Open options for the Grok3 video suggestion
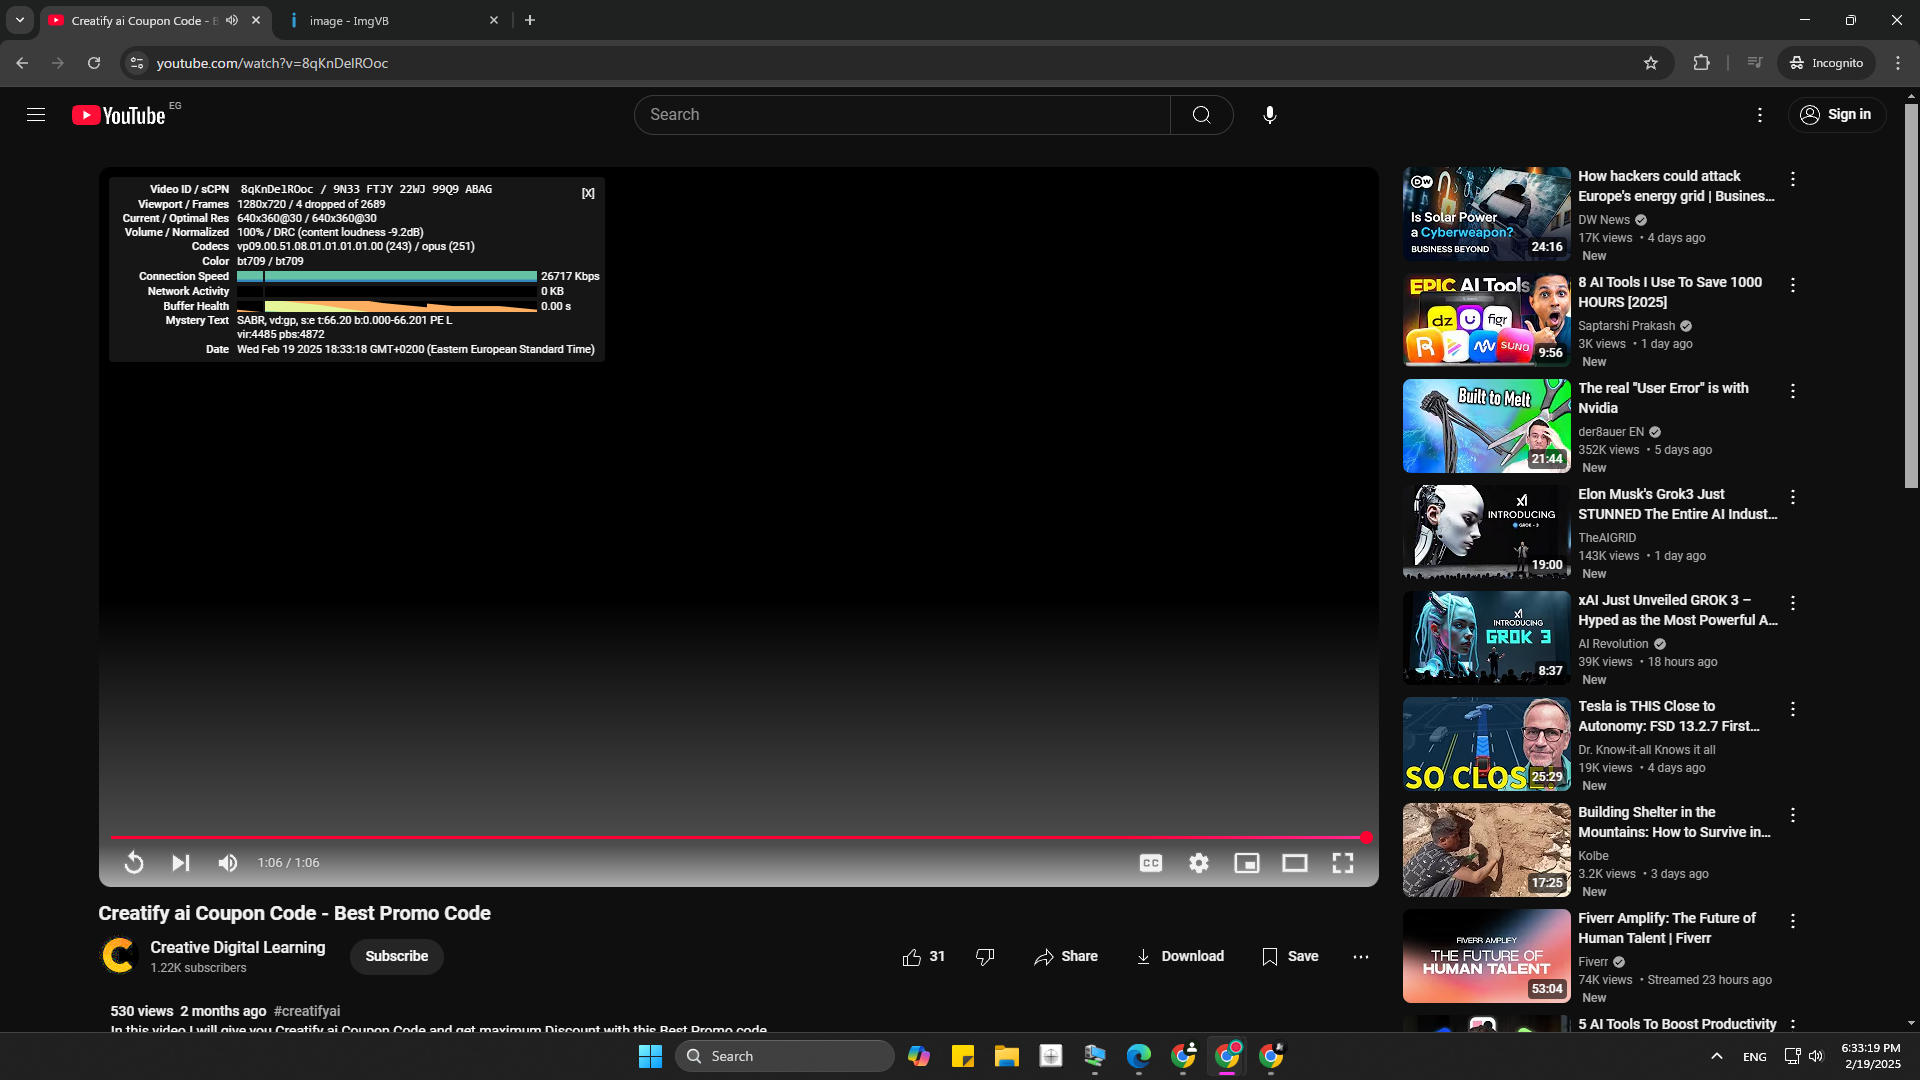 [x=1793, y=497]
